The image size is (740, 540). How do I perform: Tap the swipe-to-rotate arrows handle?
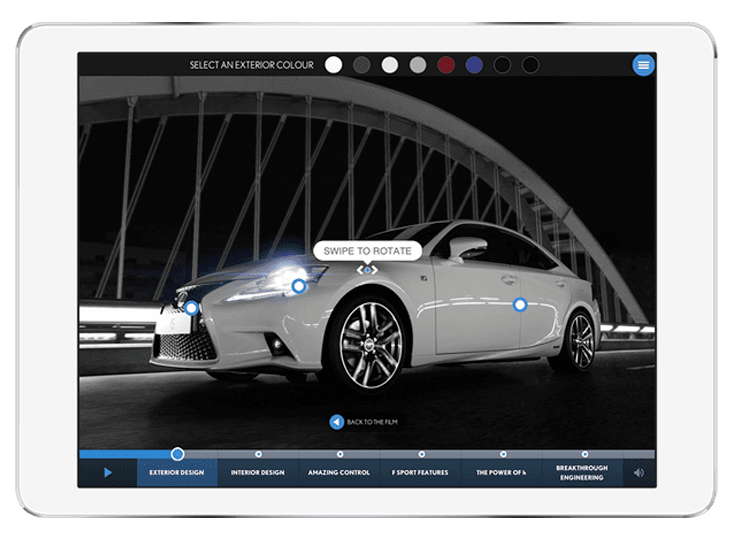click(367, 270)
